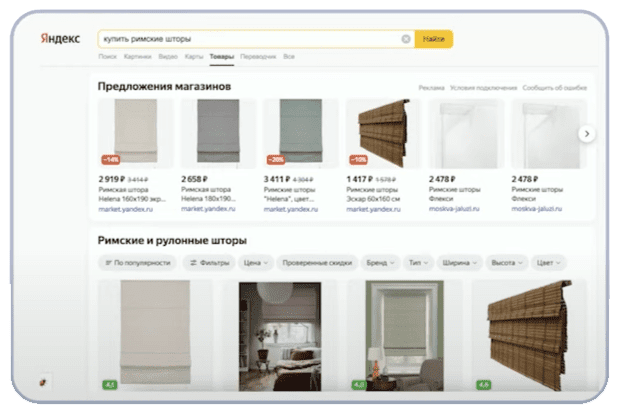The height and width of the screenshot is (417, 628).
Task: Select the Товары tab
Action: (221, 56)
